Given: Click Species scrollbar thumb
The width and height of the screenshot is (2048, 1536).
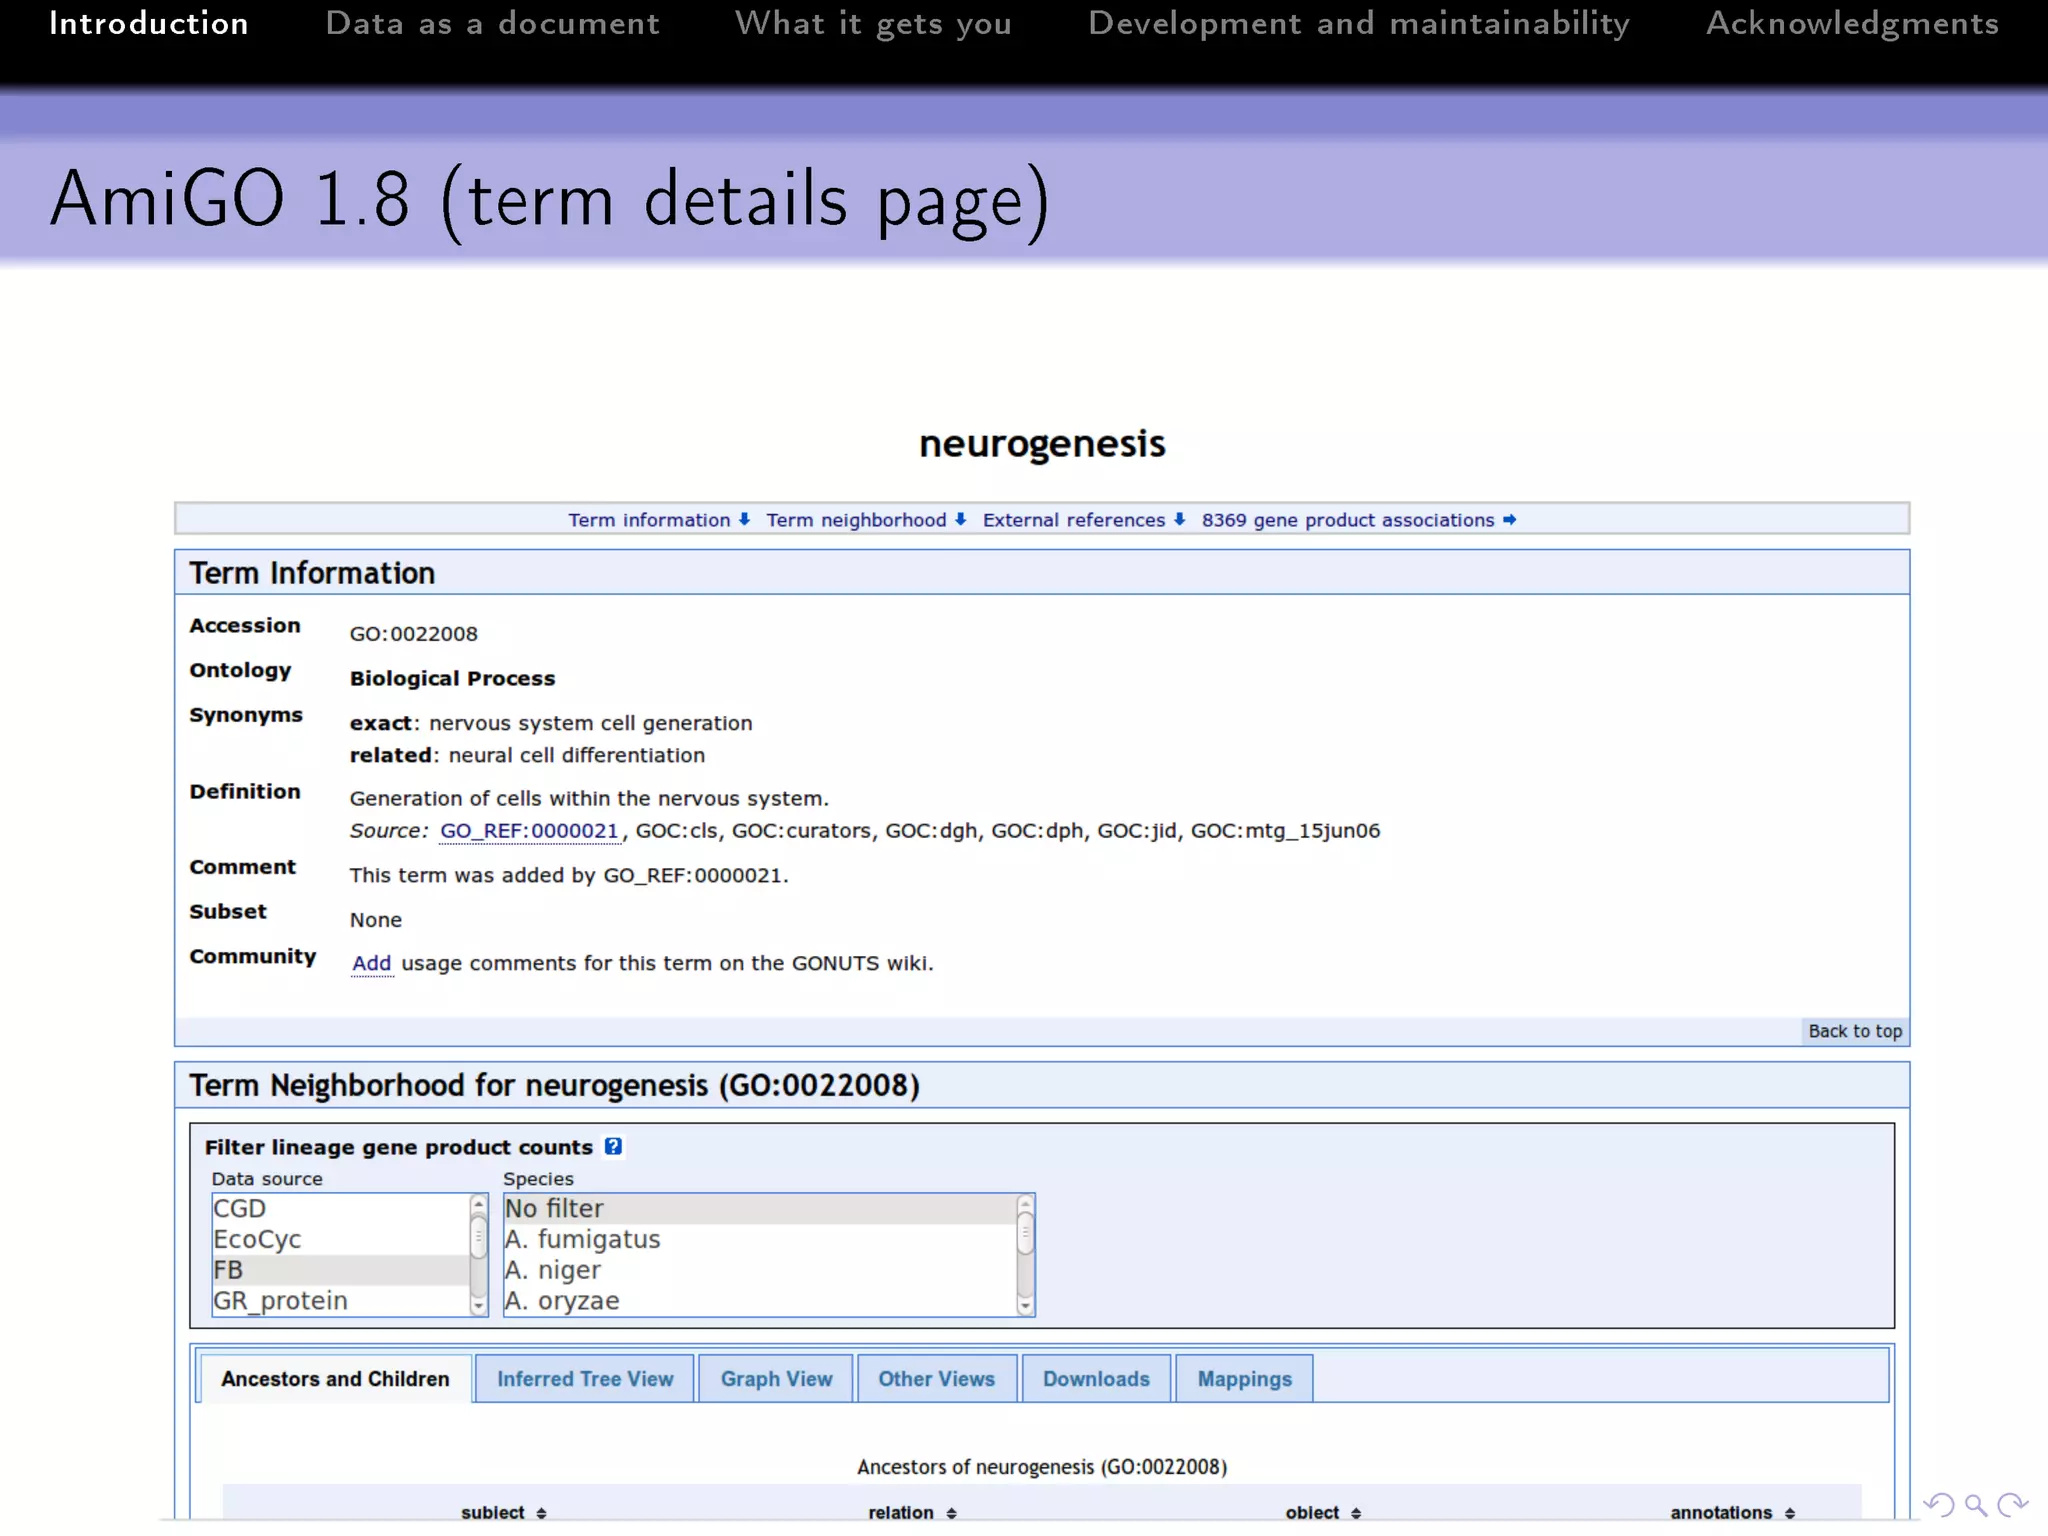Looking at the screenshot, I should pyautogui.click(x=1025, y=1233).
